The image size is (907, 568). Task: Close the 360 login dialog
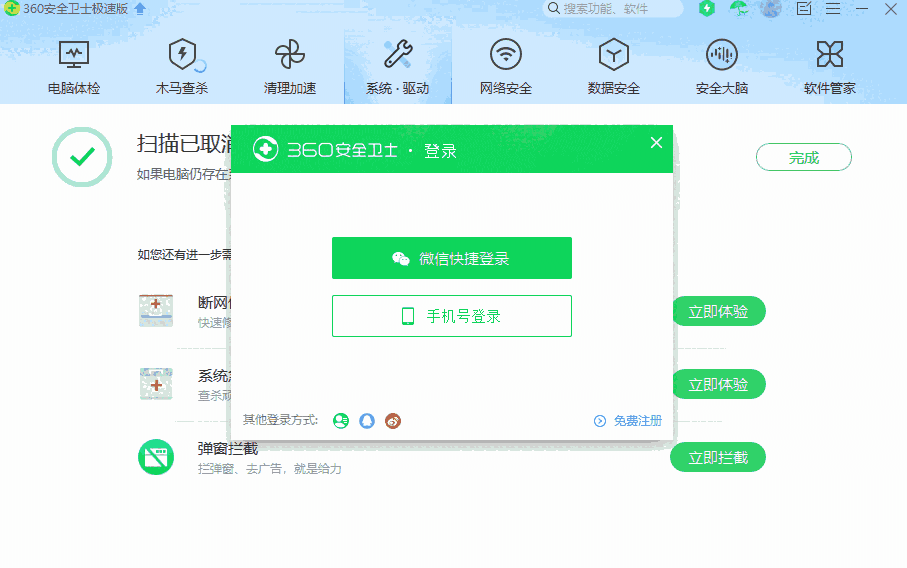[656, 142]
